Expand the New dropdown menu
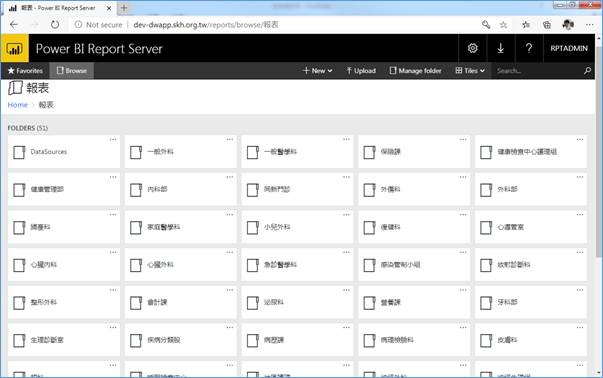This screenshot has height=378, width=603. tap(317, 71)
